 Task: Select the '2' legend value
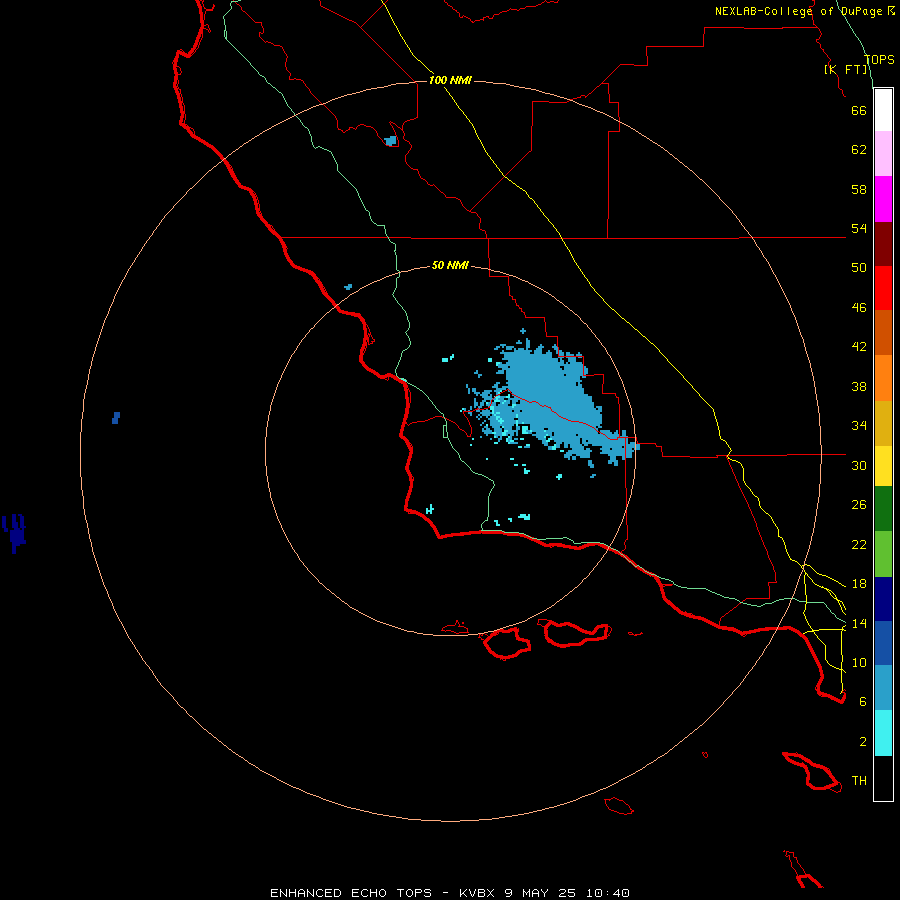(x=862, y=742)
